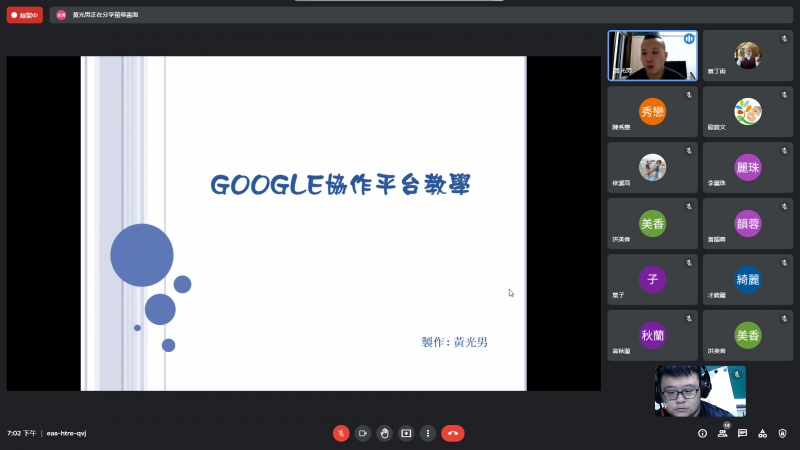Click the meeting code eas-htre-qvj
The height and width of the screenshot is (450, 800).
click(x=66, y=433)
